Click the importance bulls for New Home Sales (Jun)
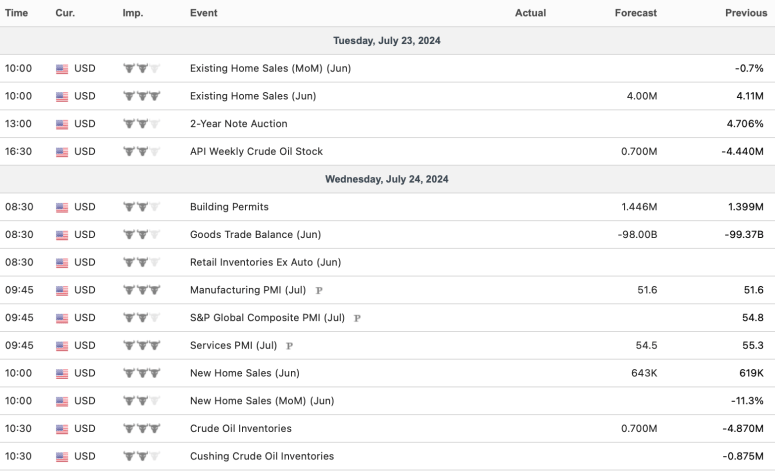The width and height of the screenshot is (775, 473). (142, 373)
